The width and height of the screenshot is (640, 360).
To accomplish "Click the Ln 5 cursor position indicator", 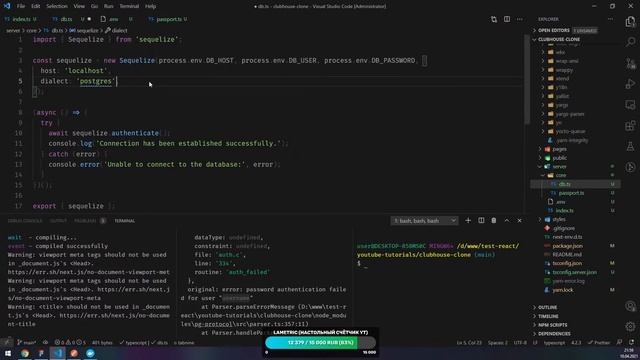I will coord(469,342).
